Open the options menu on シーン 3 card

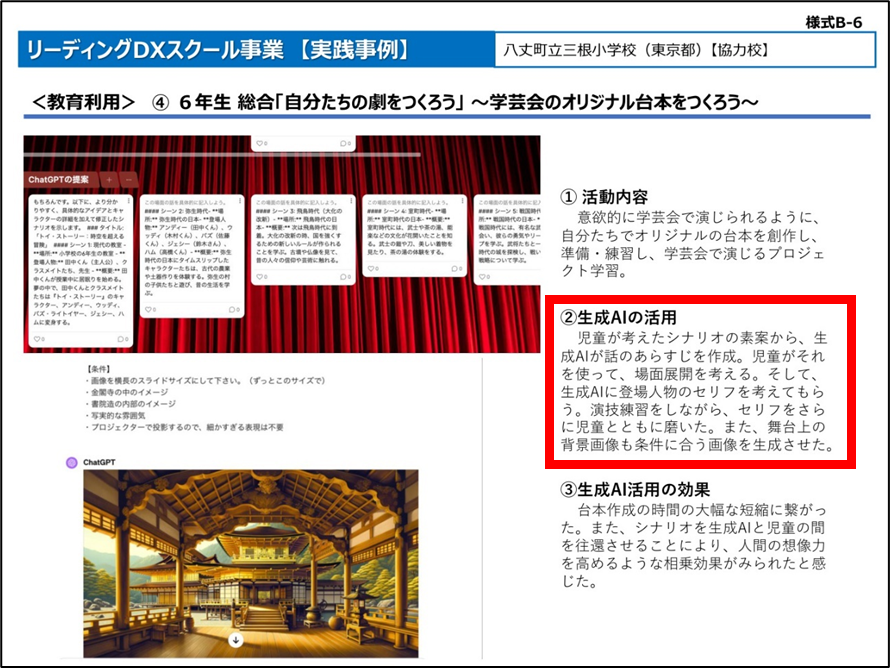pos(351,201)
